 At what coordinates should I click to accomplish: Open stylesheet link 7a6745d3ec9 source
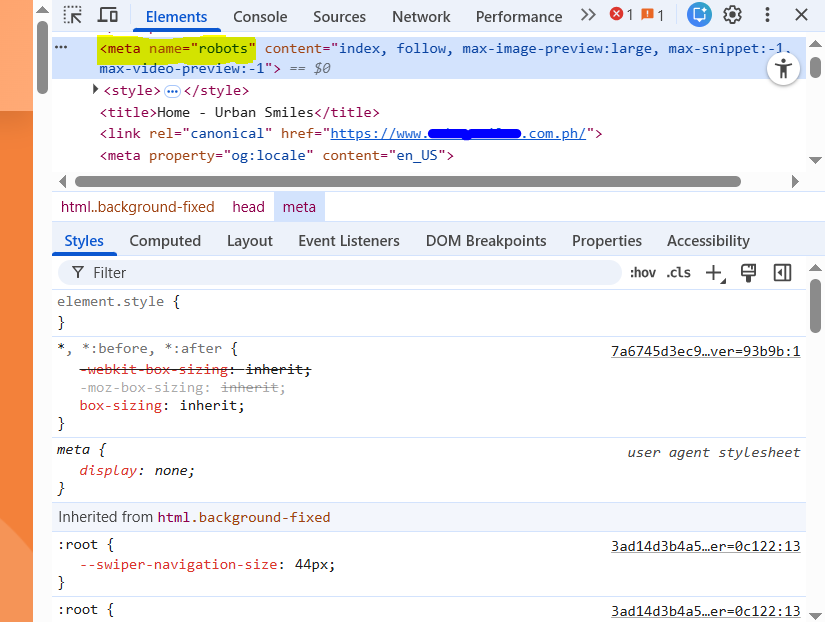coord(705,352)
